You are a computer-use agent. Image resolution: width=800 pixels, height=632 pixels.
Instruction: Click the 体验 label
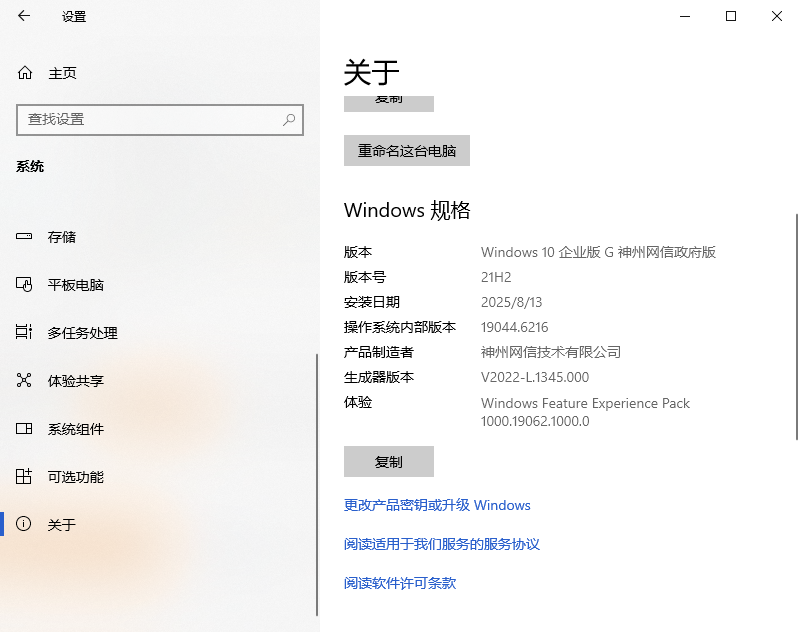coord(358,402)
